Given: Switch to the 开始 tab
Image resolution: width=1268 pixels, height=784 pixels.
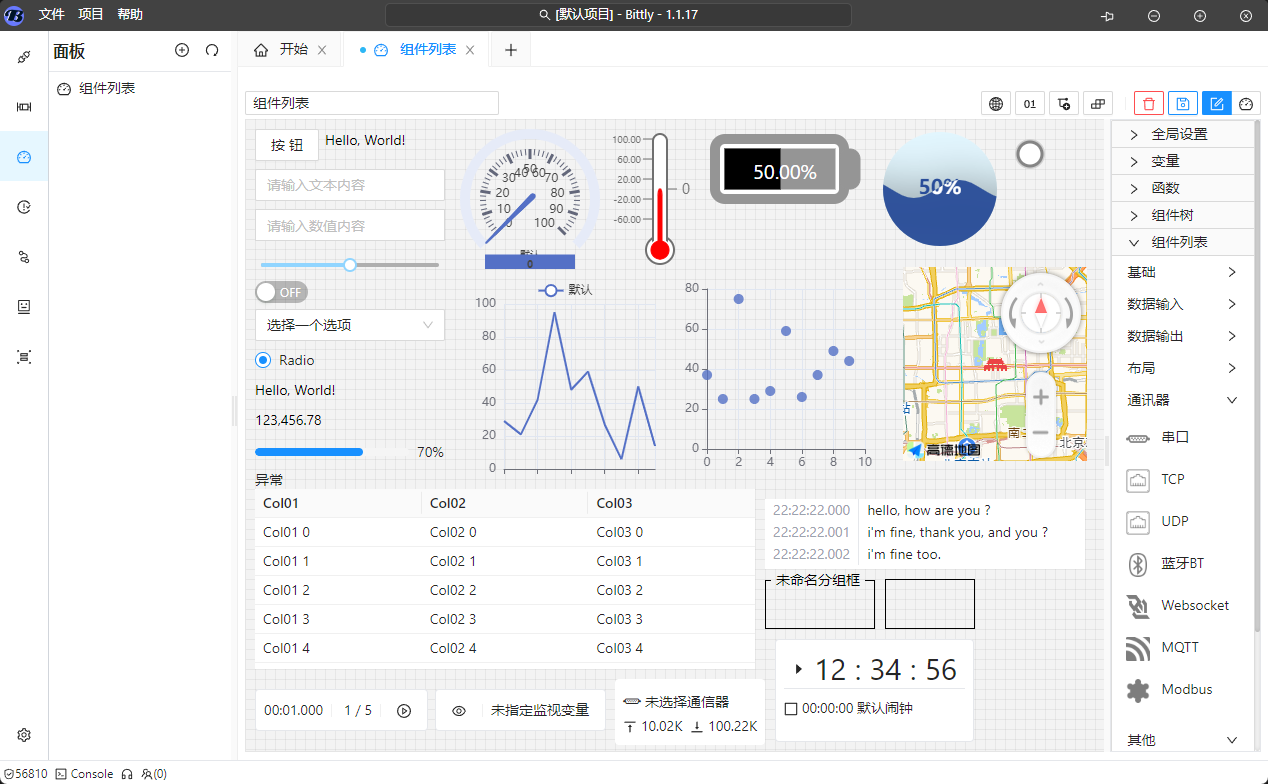Looking at the screenshot, I should (292, 50).
